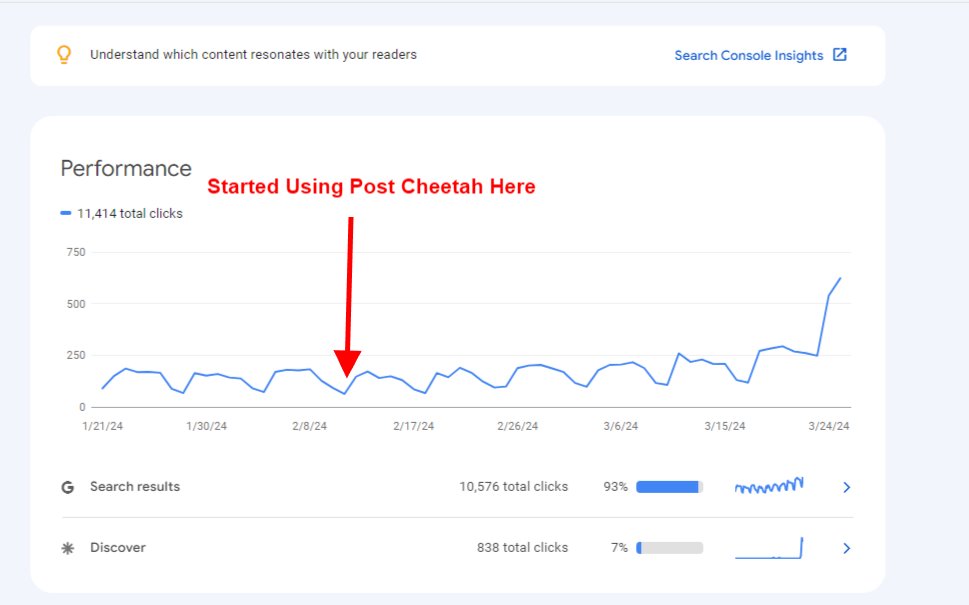Click the 500 y-axis value
The image size is (969, 605).
(x=76, y=304)
